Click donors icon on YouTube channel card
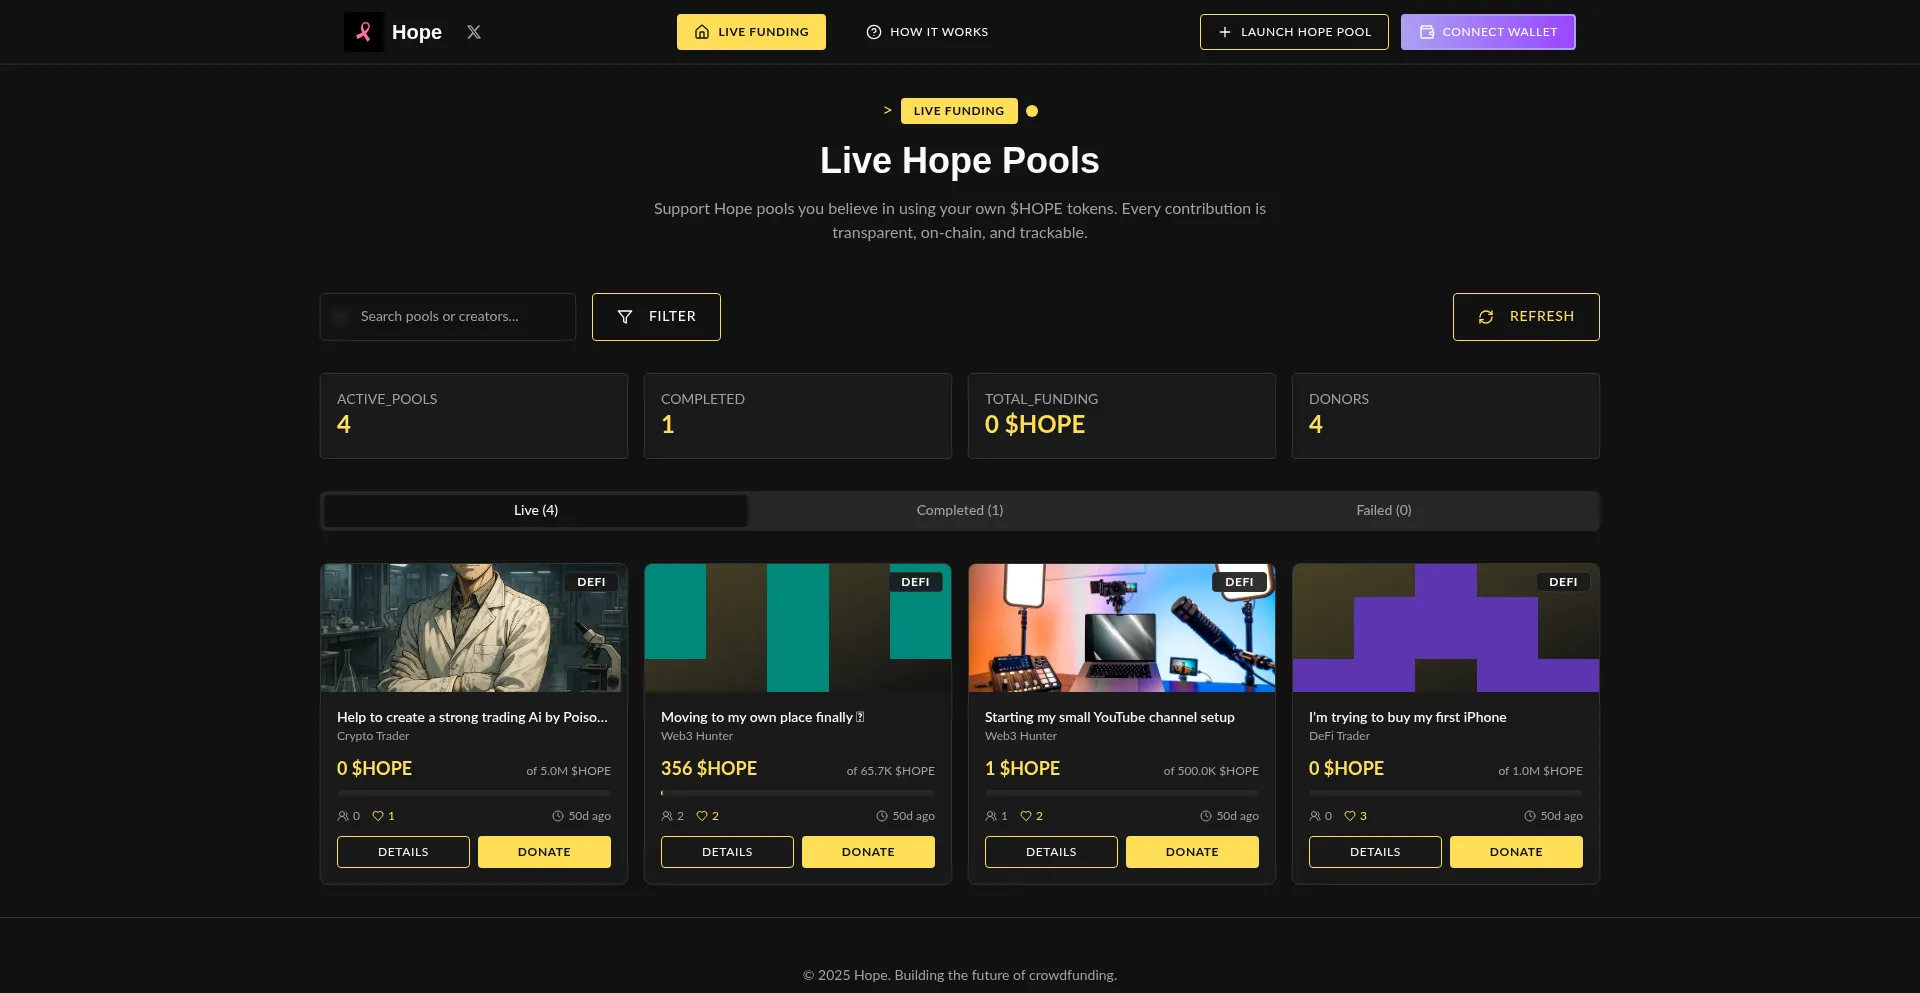Screen dimensions: 1920x993 click(991, 816)
